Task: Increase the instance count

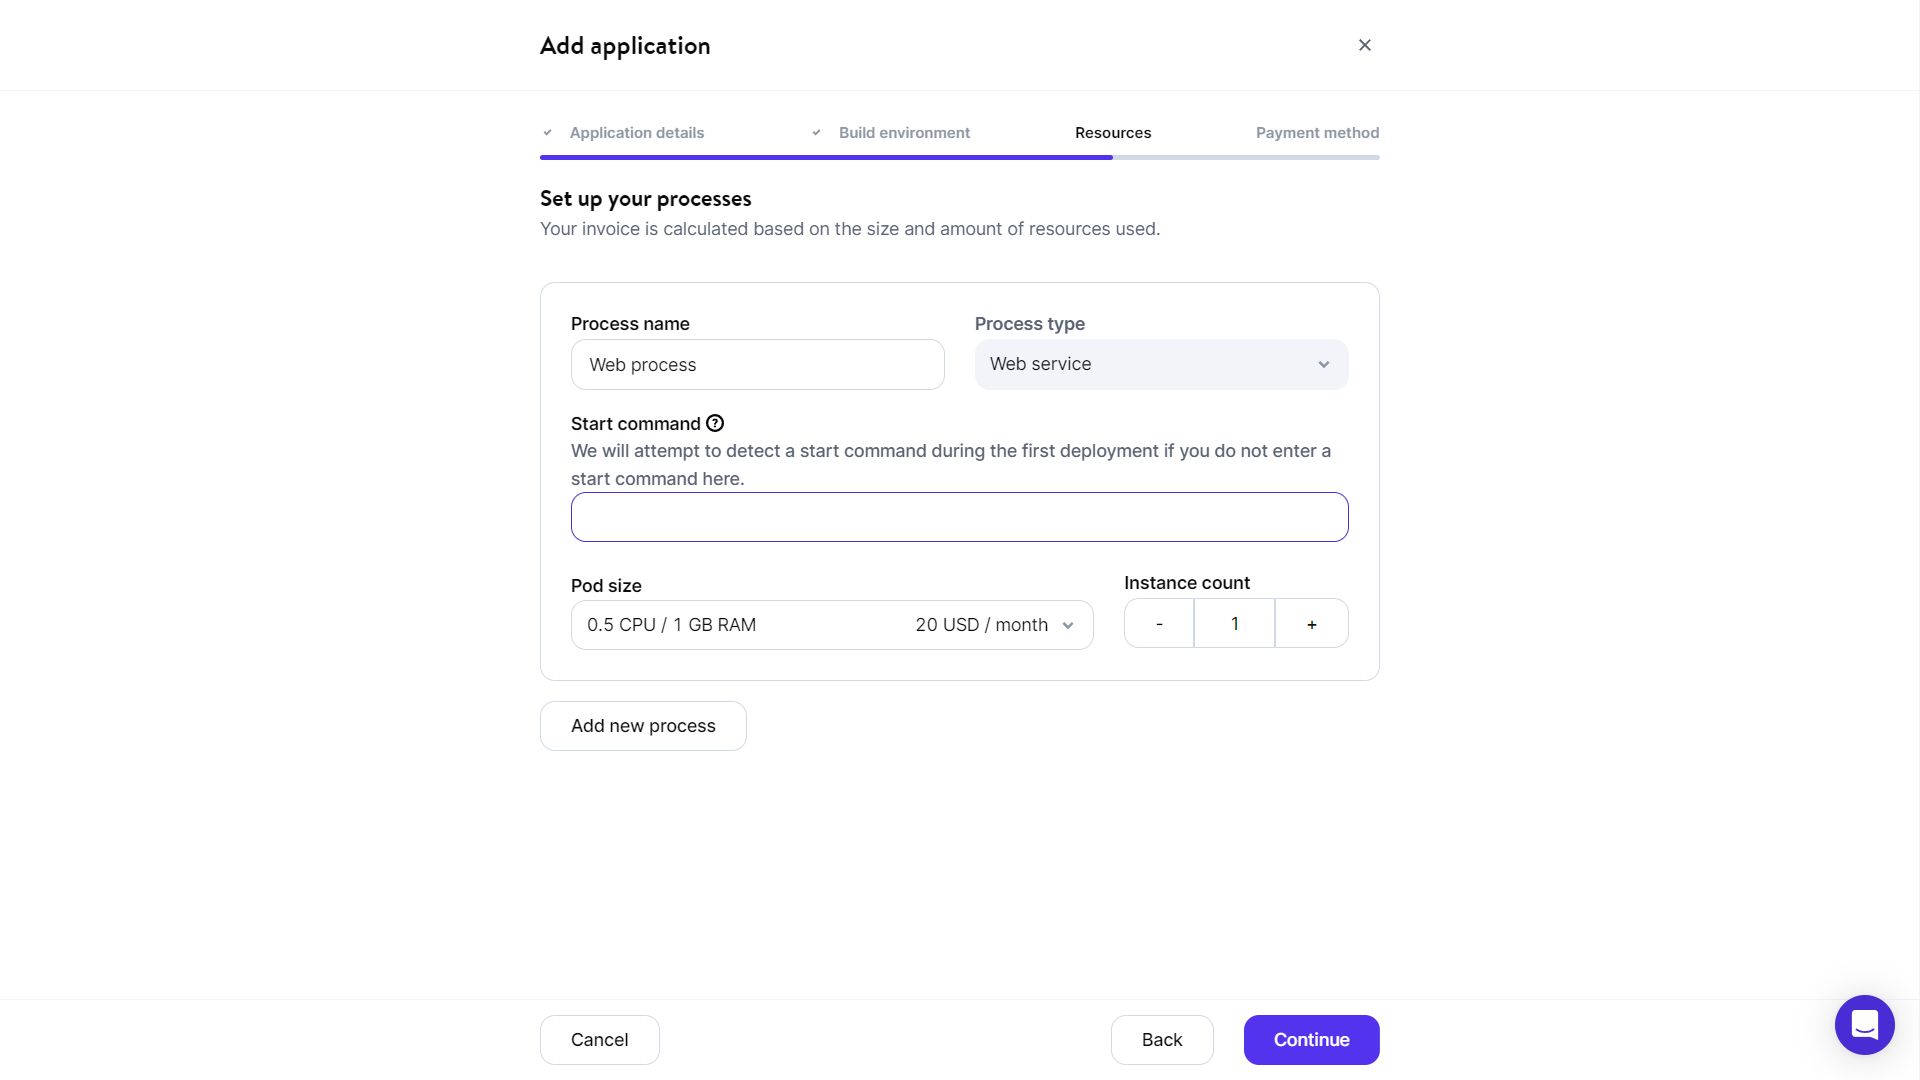Action: point(1311,624)
